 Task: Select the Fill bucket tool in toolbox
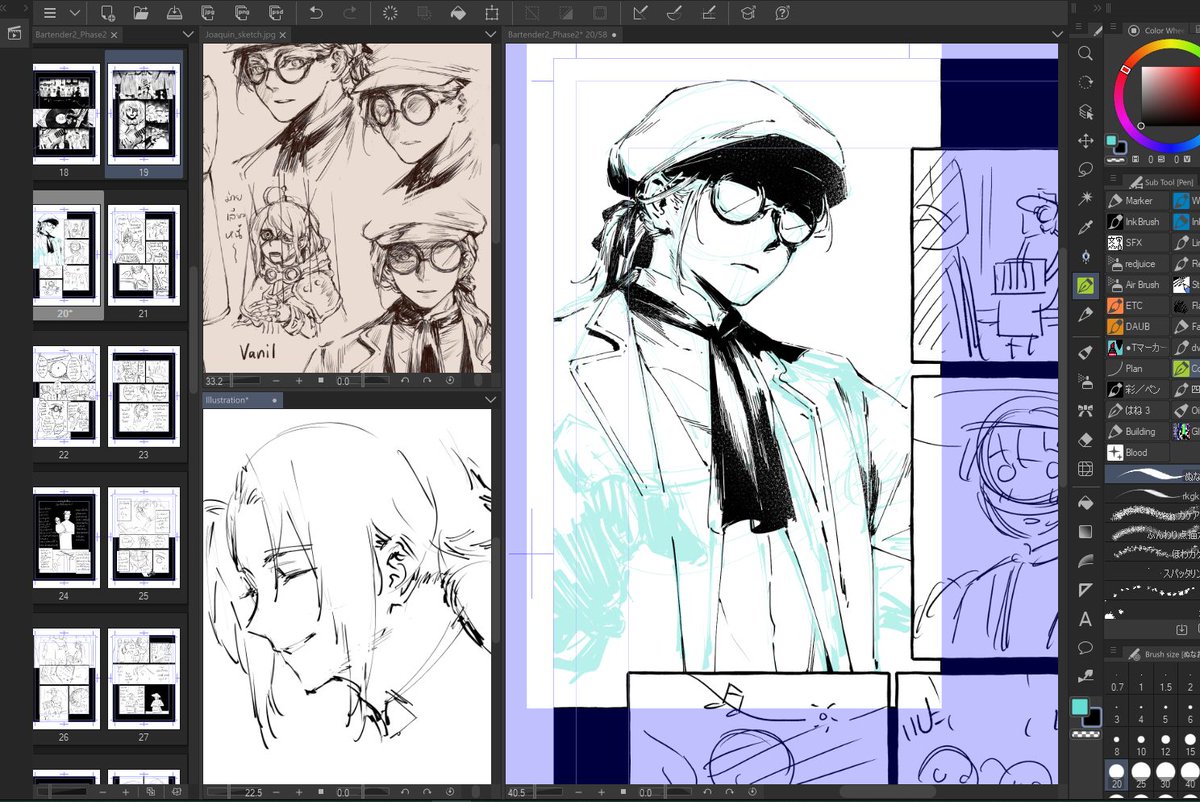click(1085, 503)
